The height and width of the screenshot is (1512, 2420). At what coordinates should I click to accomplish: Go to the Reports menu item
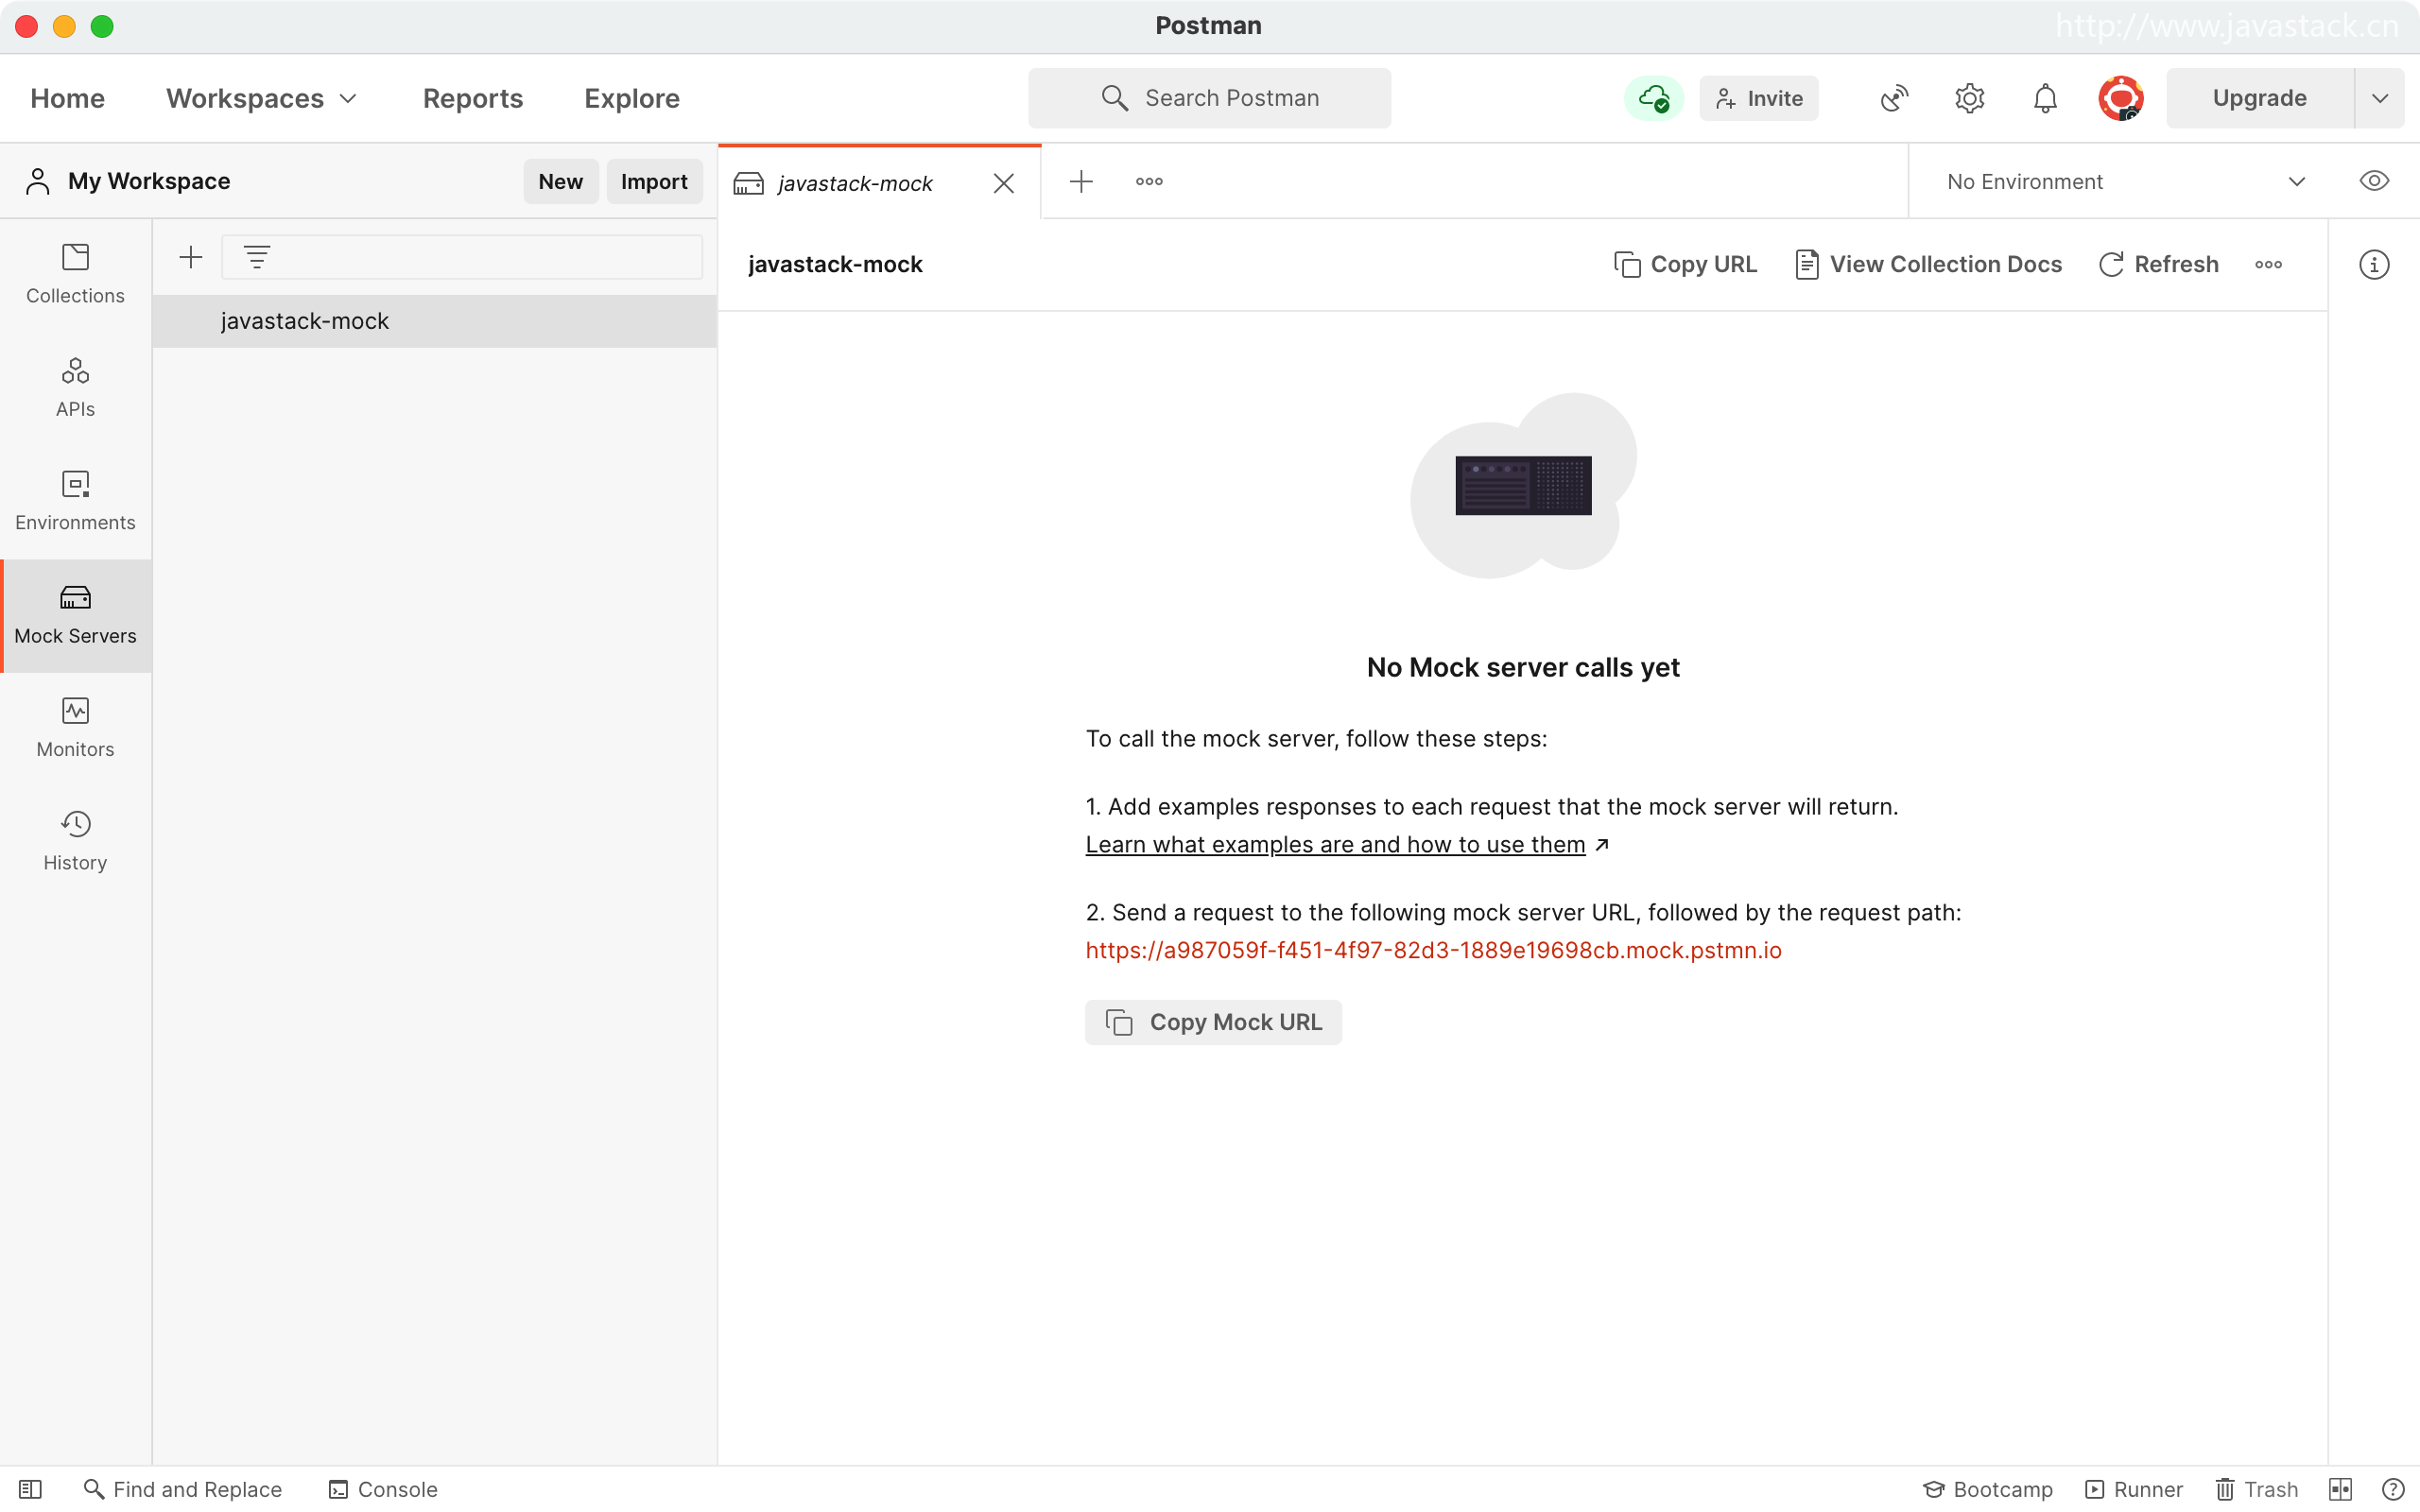(x=473, y=98)
